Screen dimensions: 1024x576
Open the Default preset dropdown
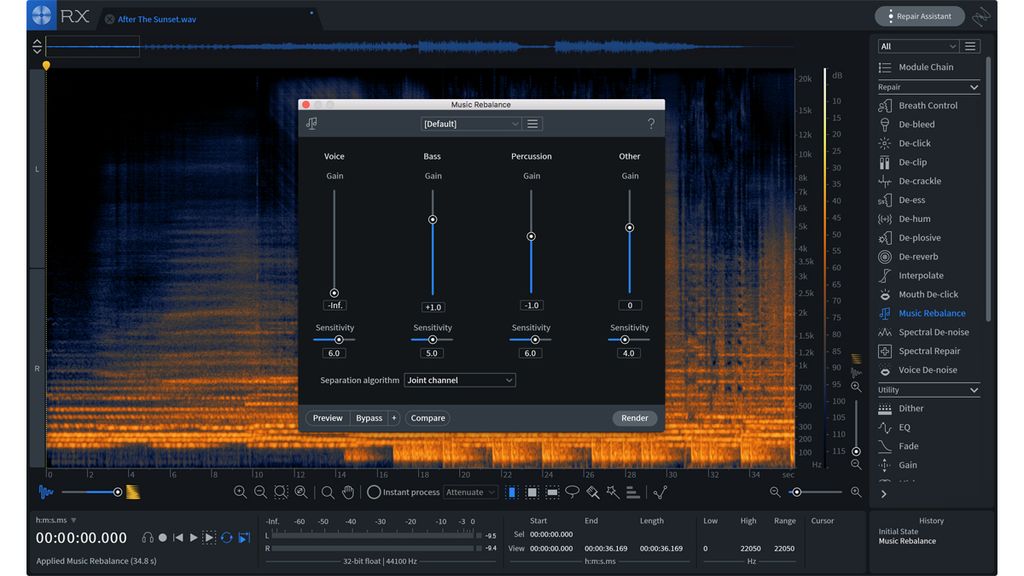tap(470, 123)
